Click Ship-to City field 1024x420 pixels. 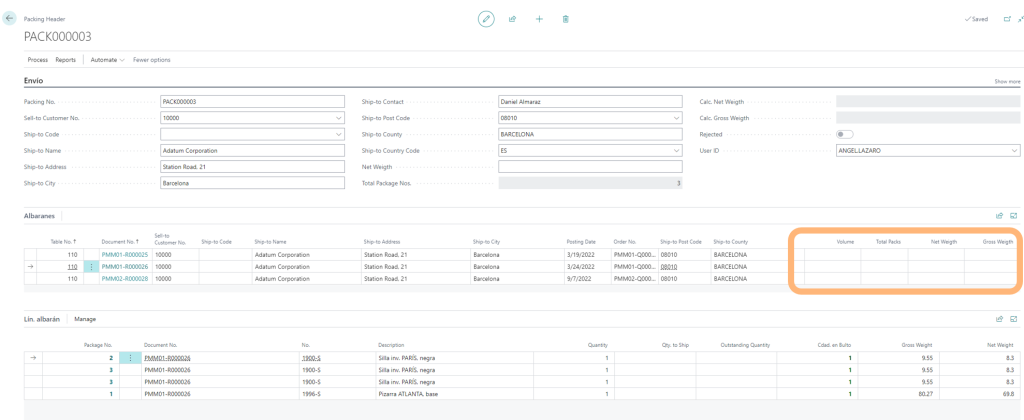tap(252, 183)
